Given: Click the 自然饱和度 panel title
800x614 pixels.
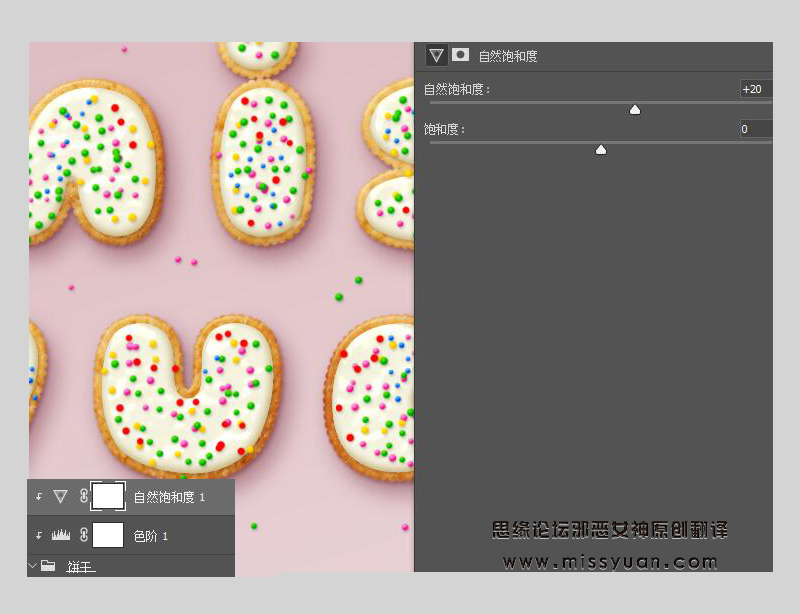Looking at the screenshot, I should click(510, 56).
